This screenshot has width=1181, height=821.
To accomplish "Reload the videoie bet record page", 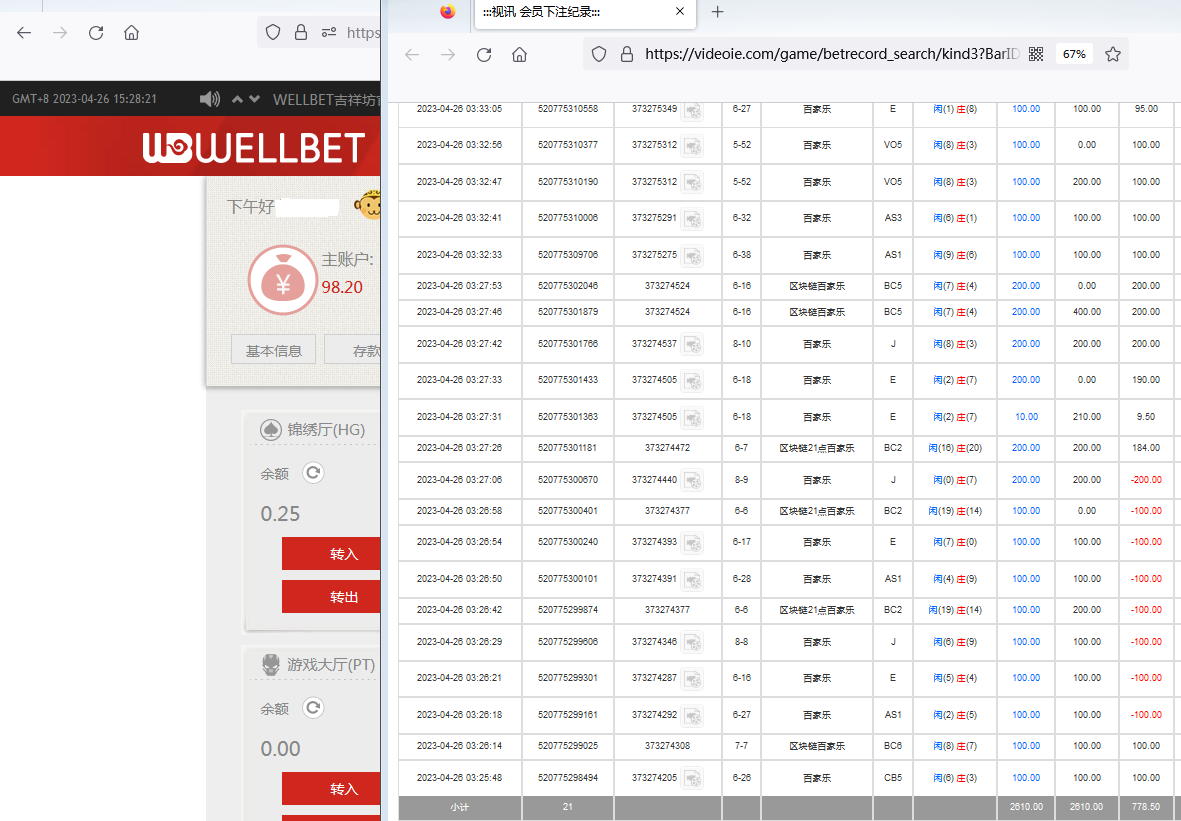I will pyautogui.click(x=484, y=54).
